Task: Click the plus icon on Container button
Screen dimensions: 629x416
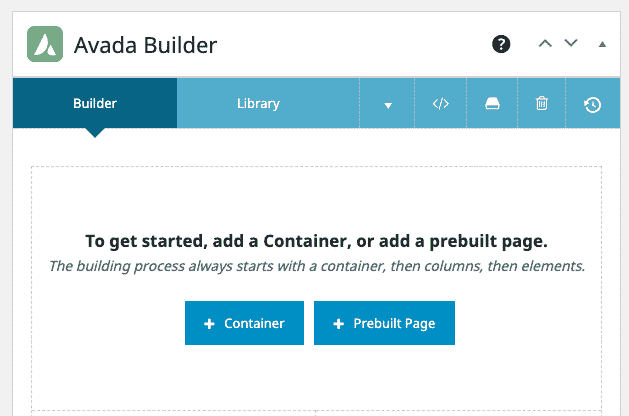Action: 209,324
